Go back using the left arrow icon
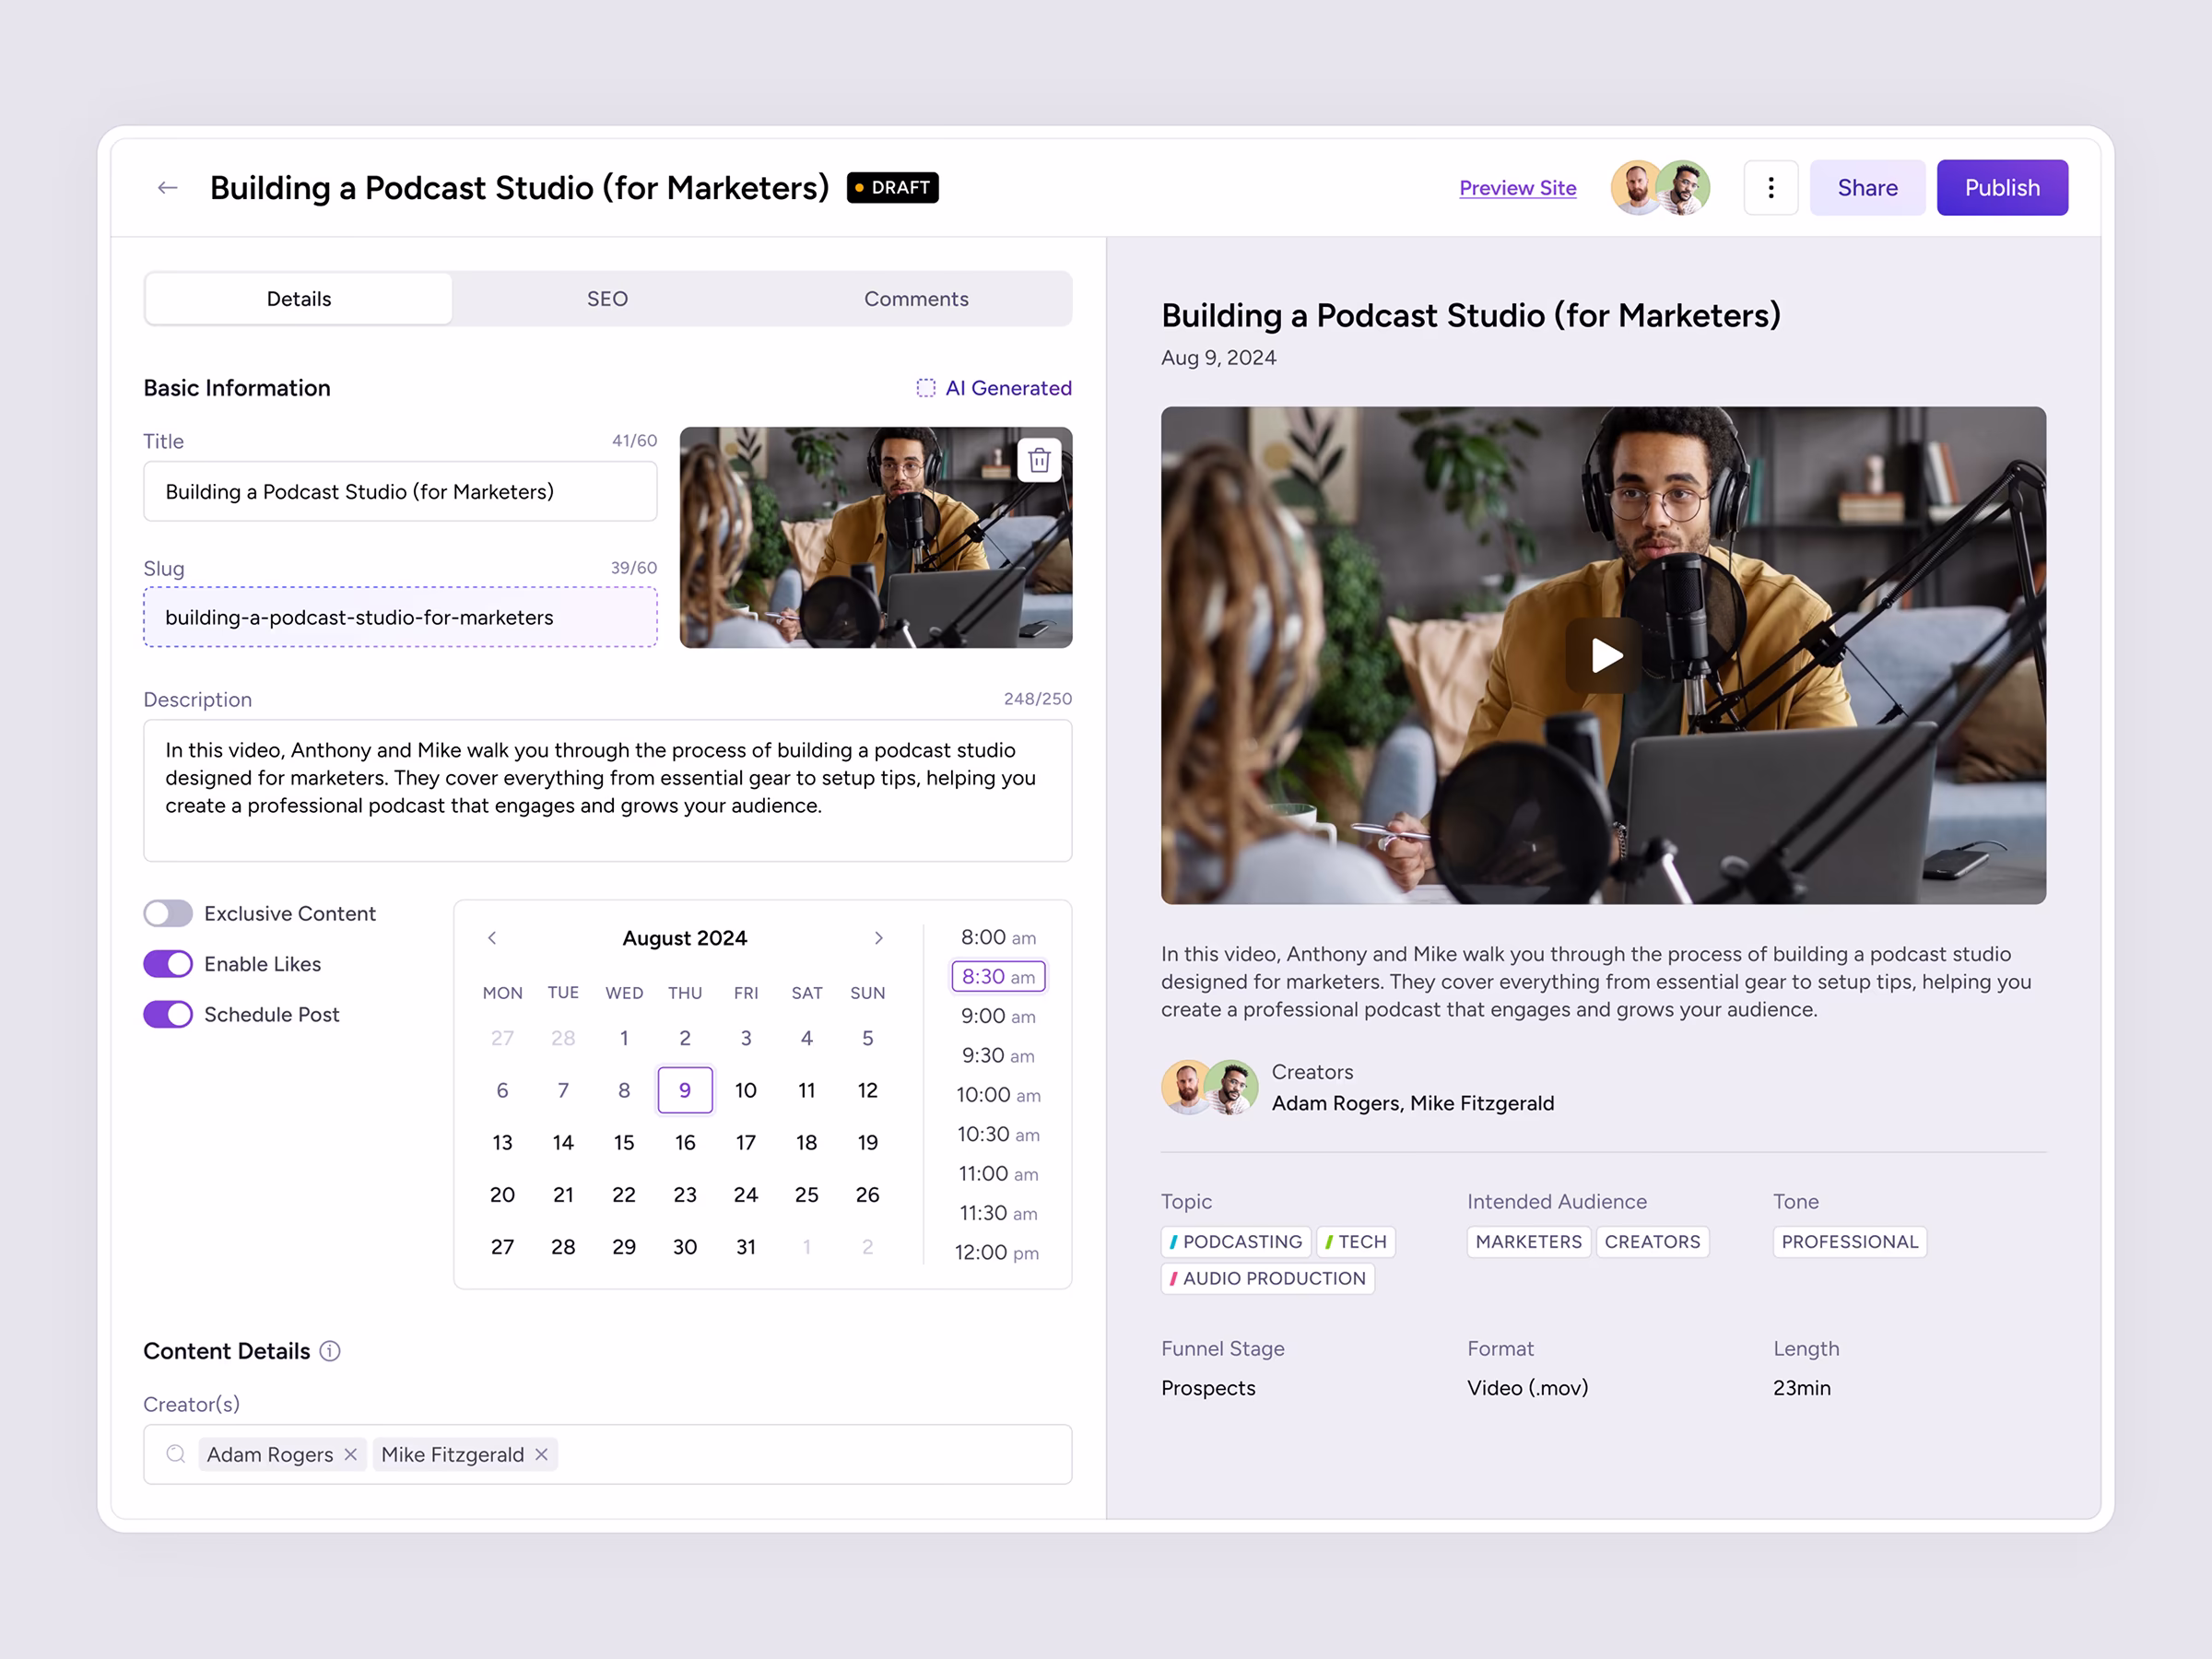Screen dimensions: 2212x1659 click(x=167, y=188)
